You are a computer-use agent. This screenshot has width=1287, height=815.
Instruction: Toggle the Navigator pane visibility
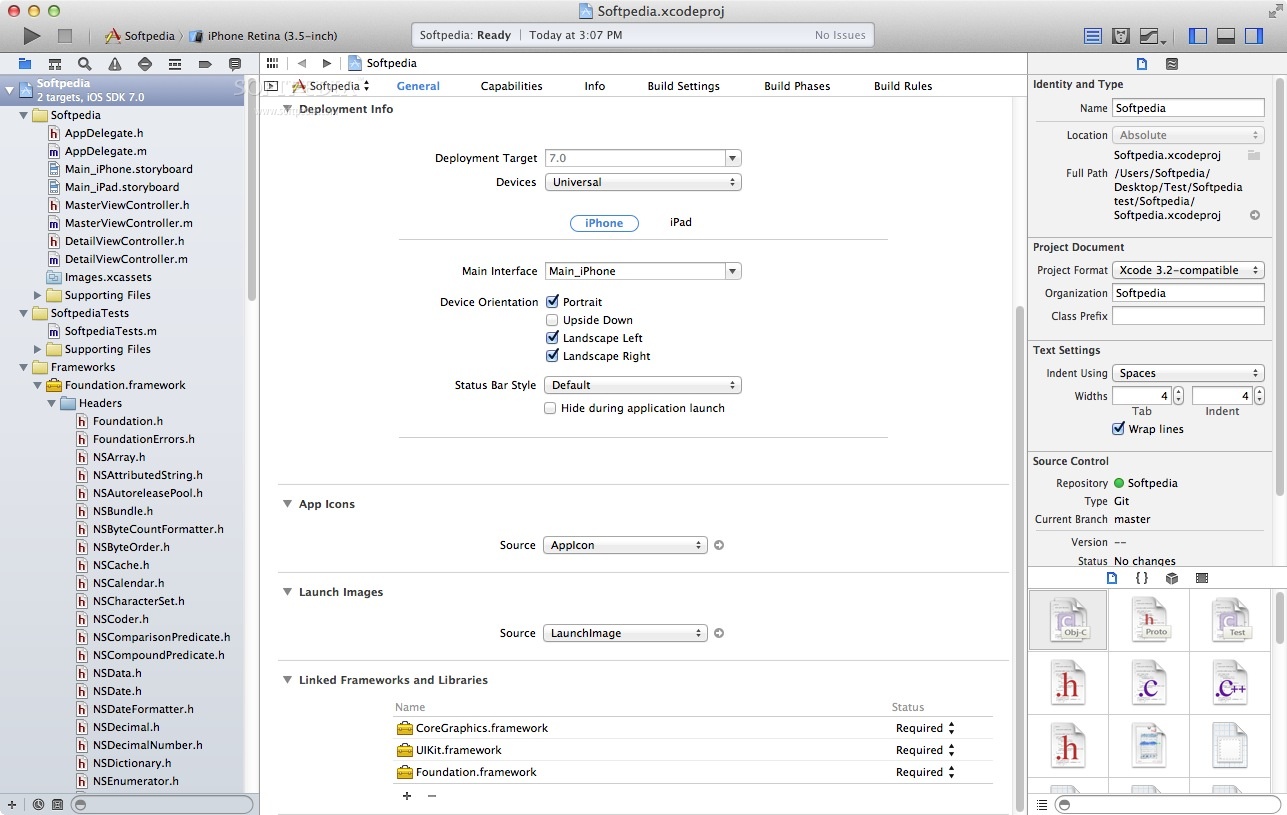1198,36
